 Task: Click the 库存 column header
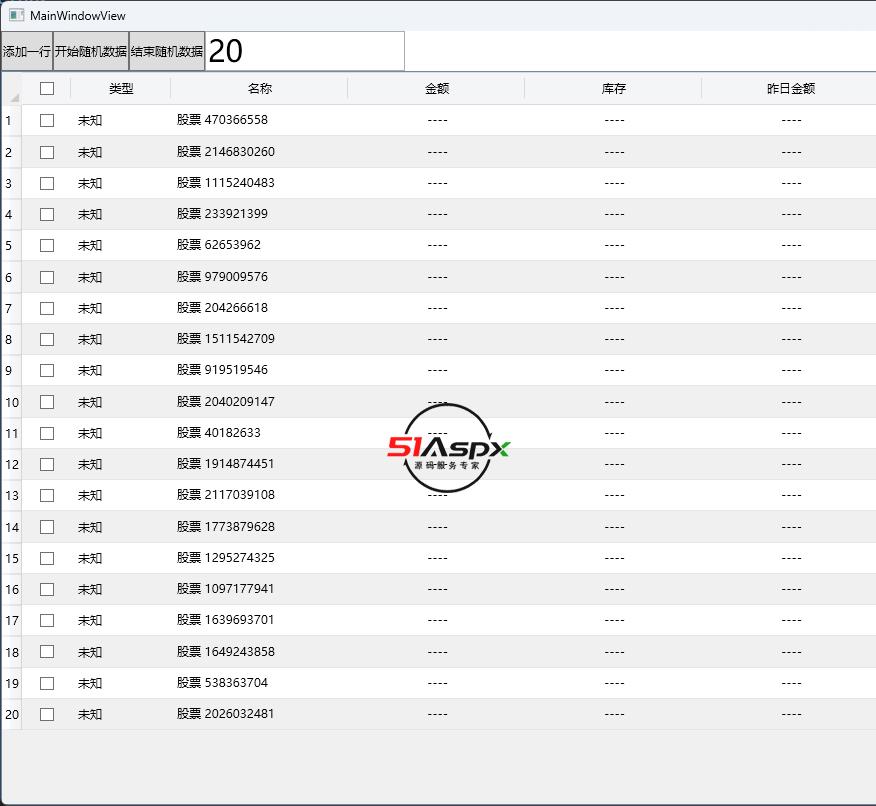coord(614,88)
